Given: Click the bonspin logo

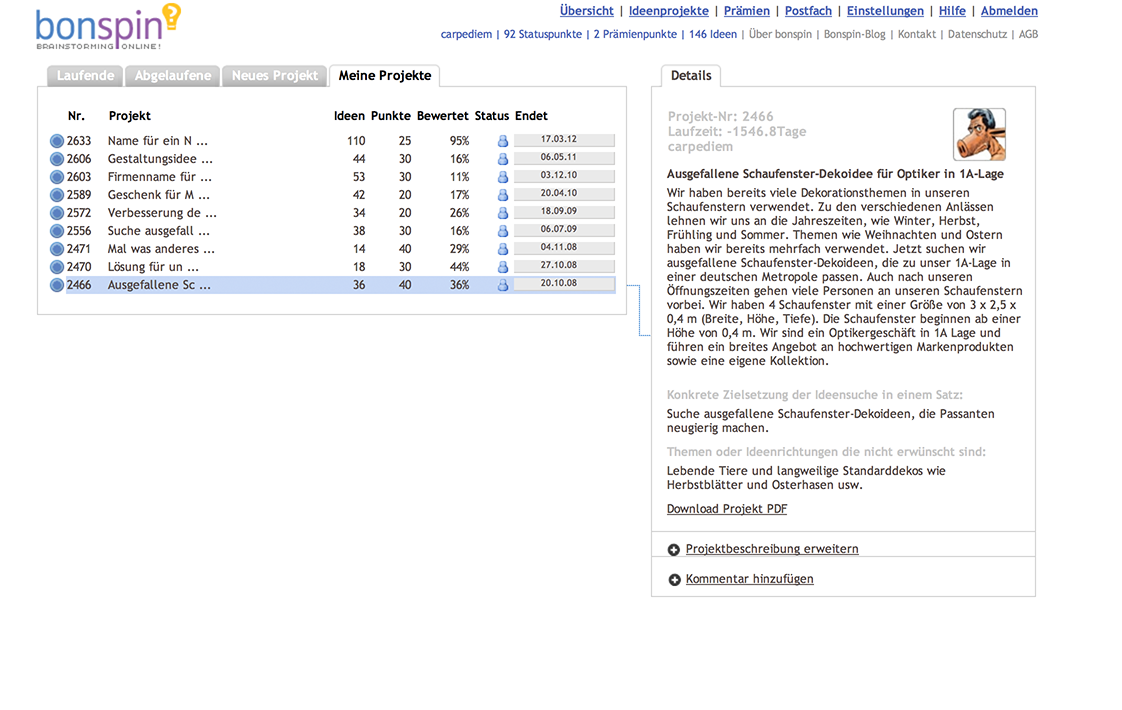Looking at the screenshot, I should 107,27.
